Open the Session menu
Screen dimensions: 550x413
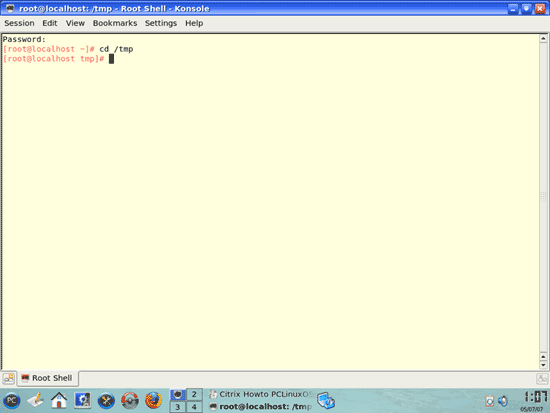click(x=19, y=23)
